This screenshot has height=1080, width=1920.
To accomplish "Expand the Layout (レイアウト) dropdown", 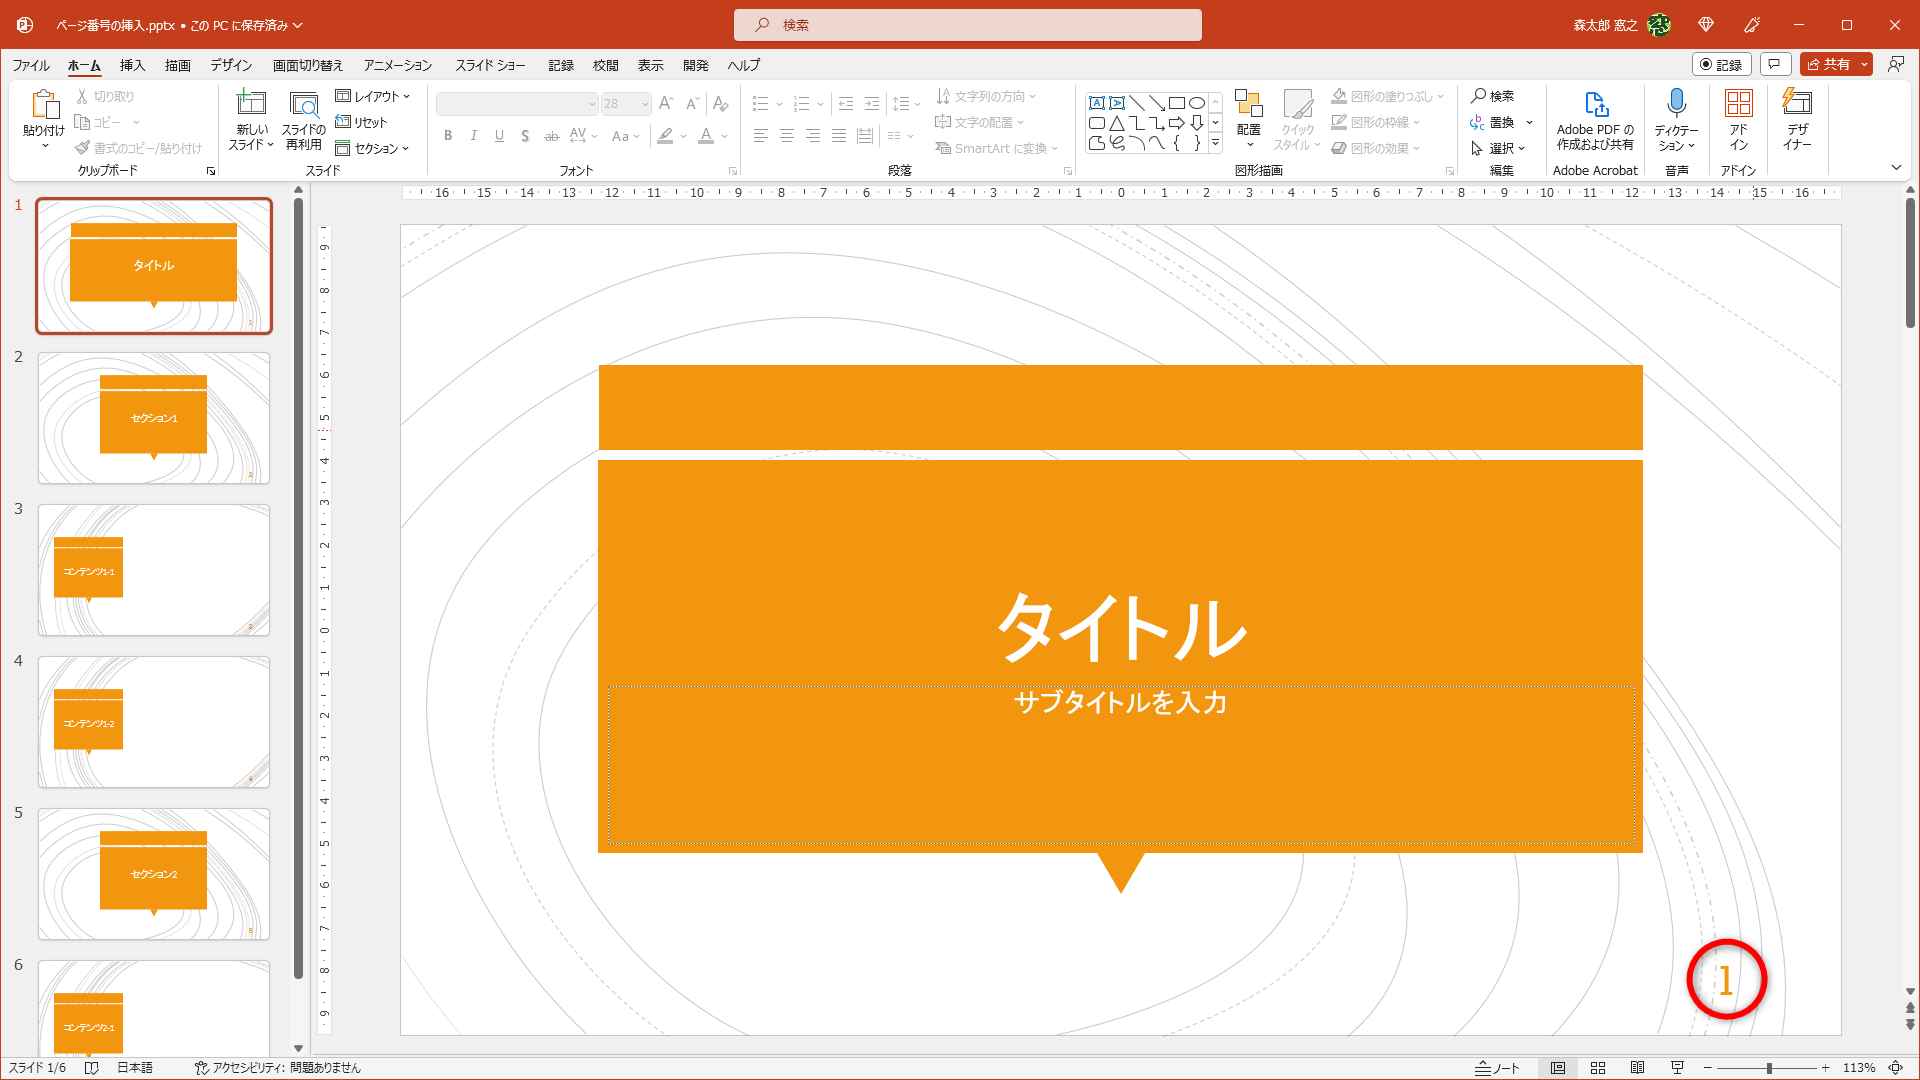I will 375,96.
